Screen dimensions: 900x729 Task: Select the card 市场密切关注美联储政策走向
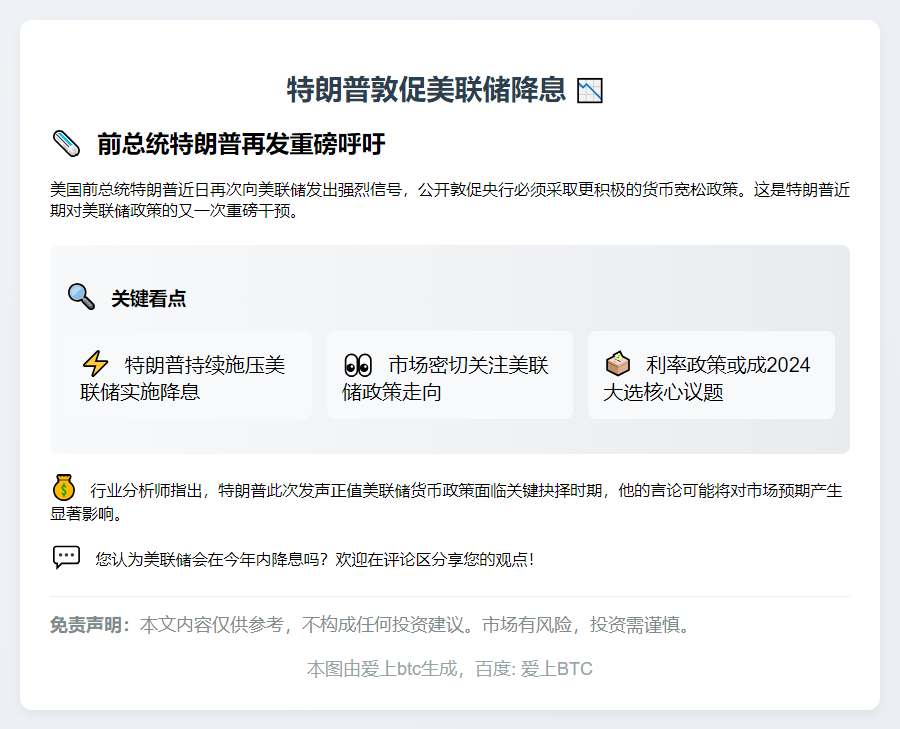point(450,375)
